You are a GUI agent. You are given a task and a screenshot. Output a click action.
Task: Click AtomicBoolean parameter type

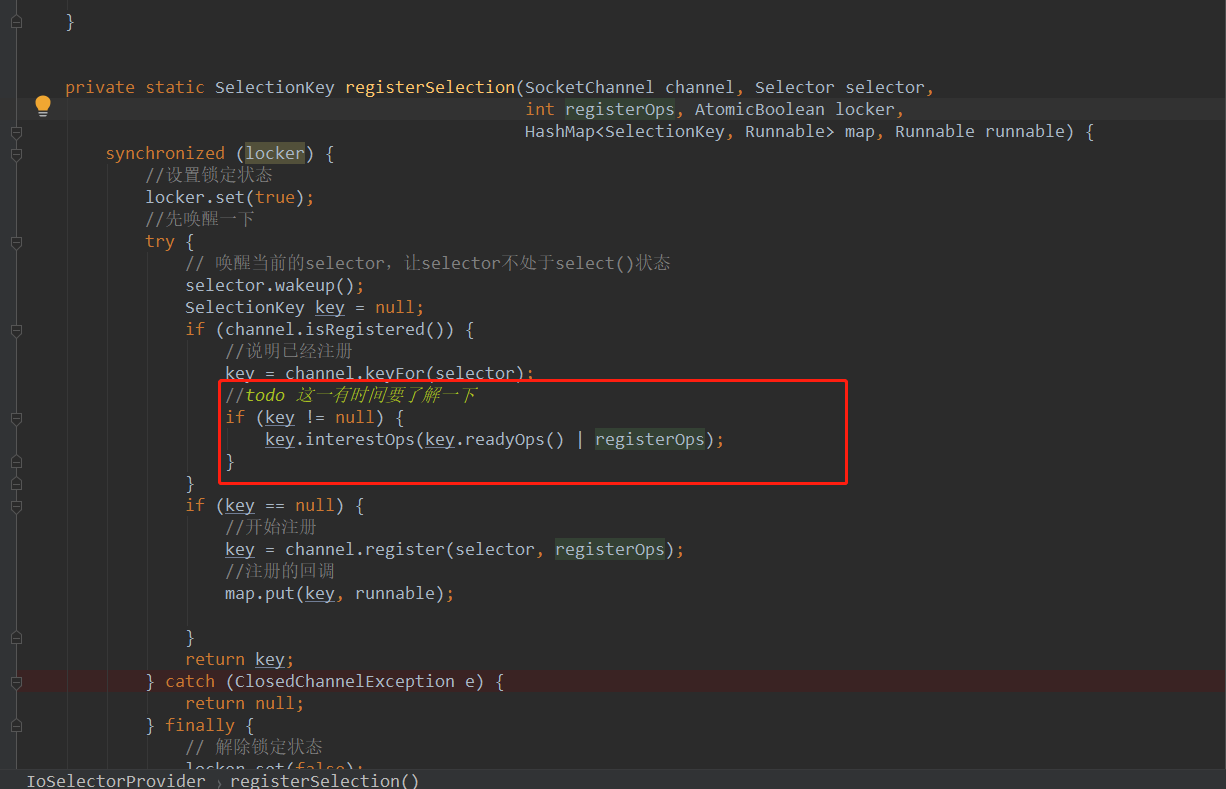point(760,110)
